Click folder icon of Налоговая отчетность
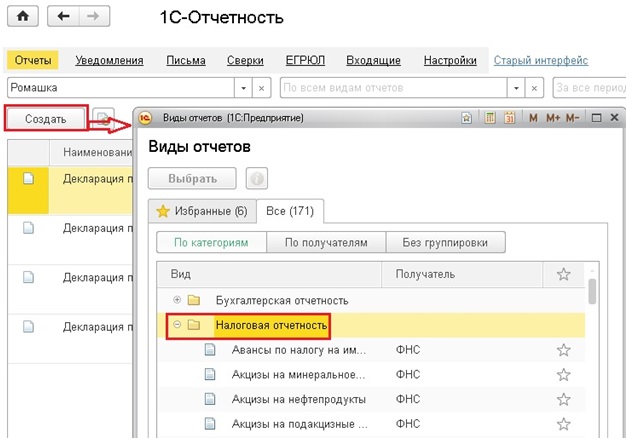This screenshot has height=440, width=627. [194, 325]
